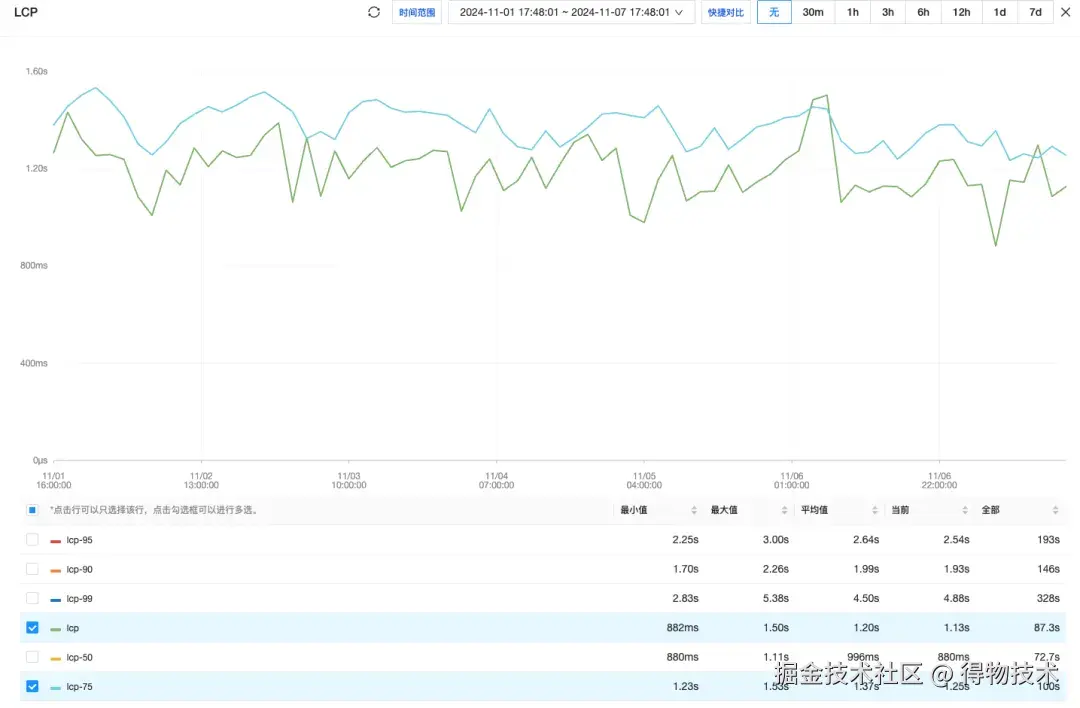Choose the 无 comparison option
The image size is (1080, 708).
pyautogui.click(x=774, y=12)
